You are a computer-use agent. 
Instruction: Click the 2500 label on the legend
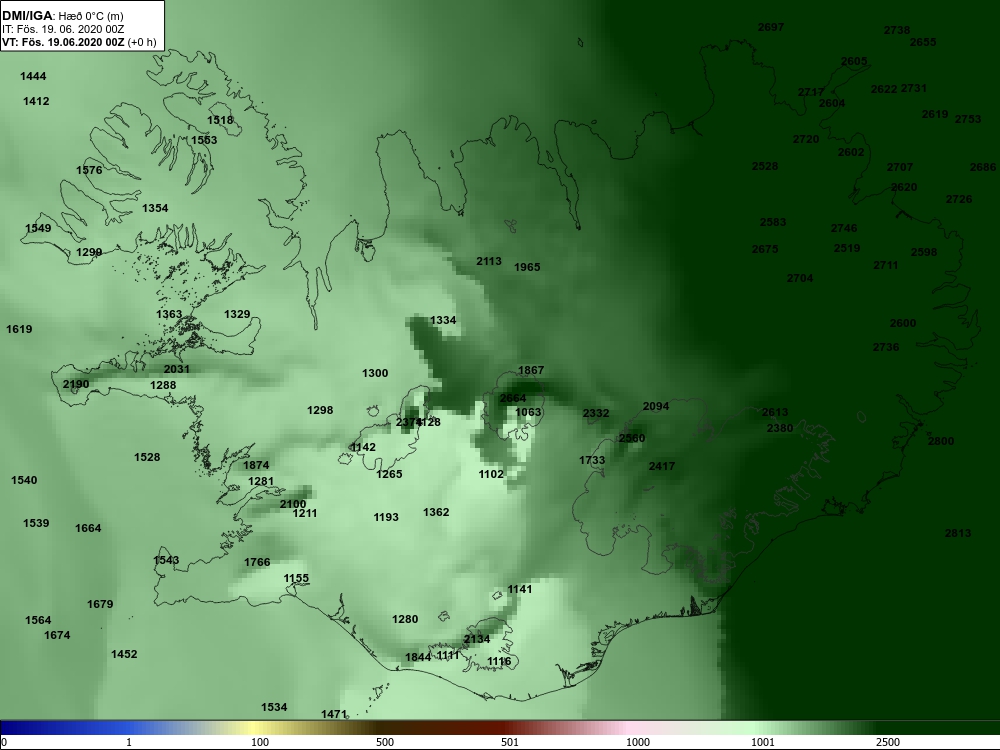[x=888, y=742]
